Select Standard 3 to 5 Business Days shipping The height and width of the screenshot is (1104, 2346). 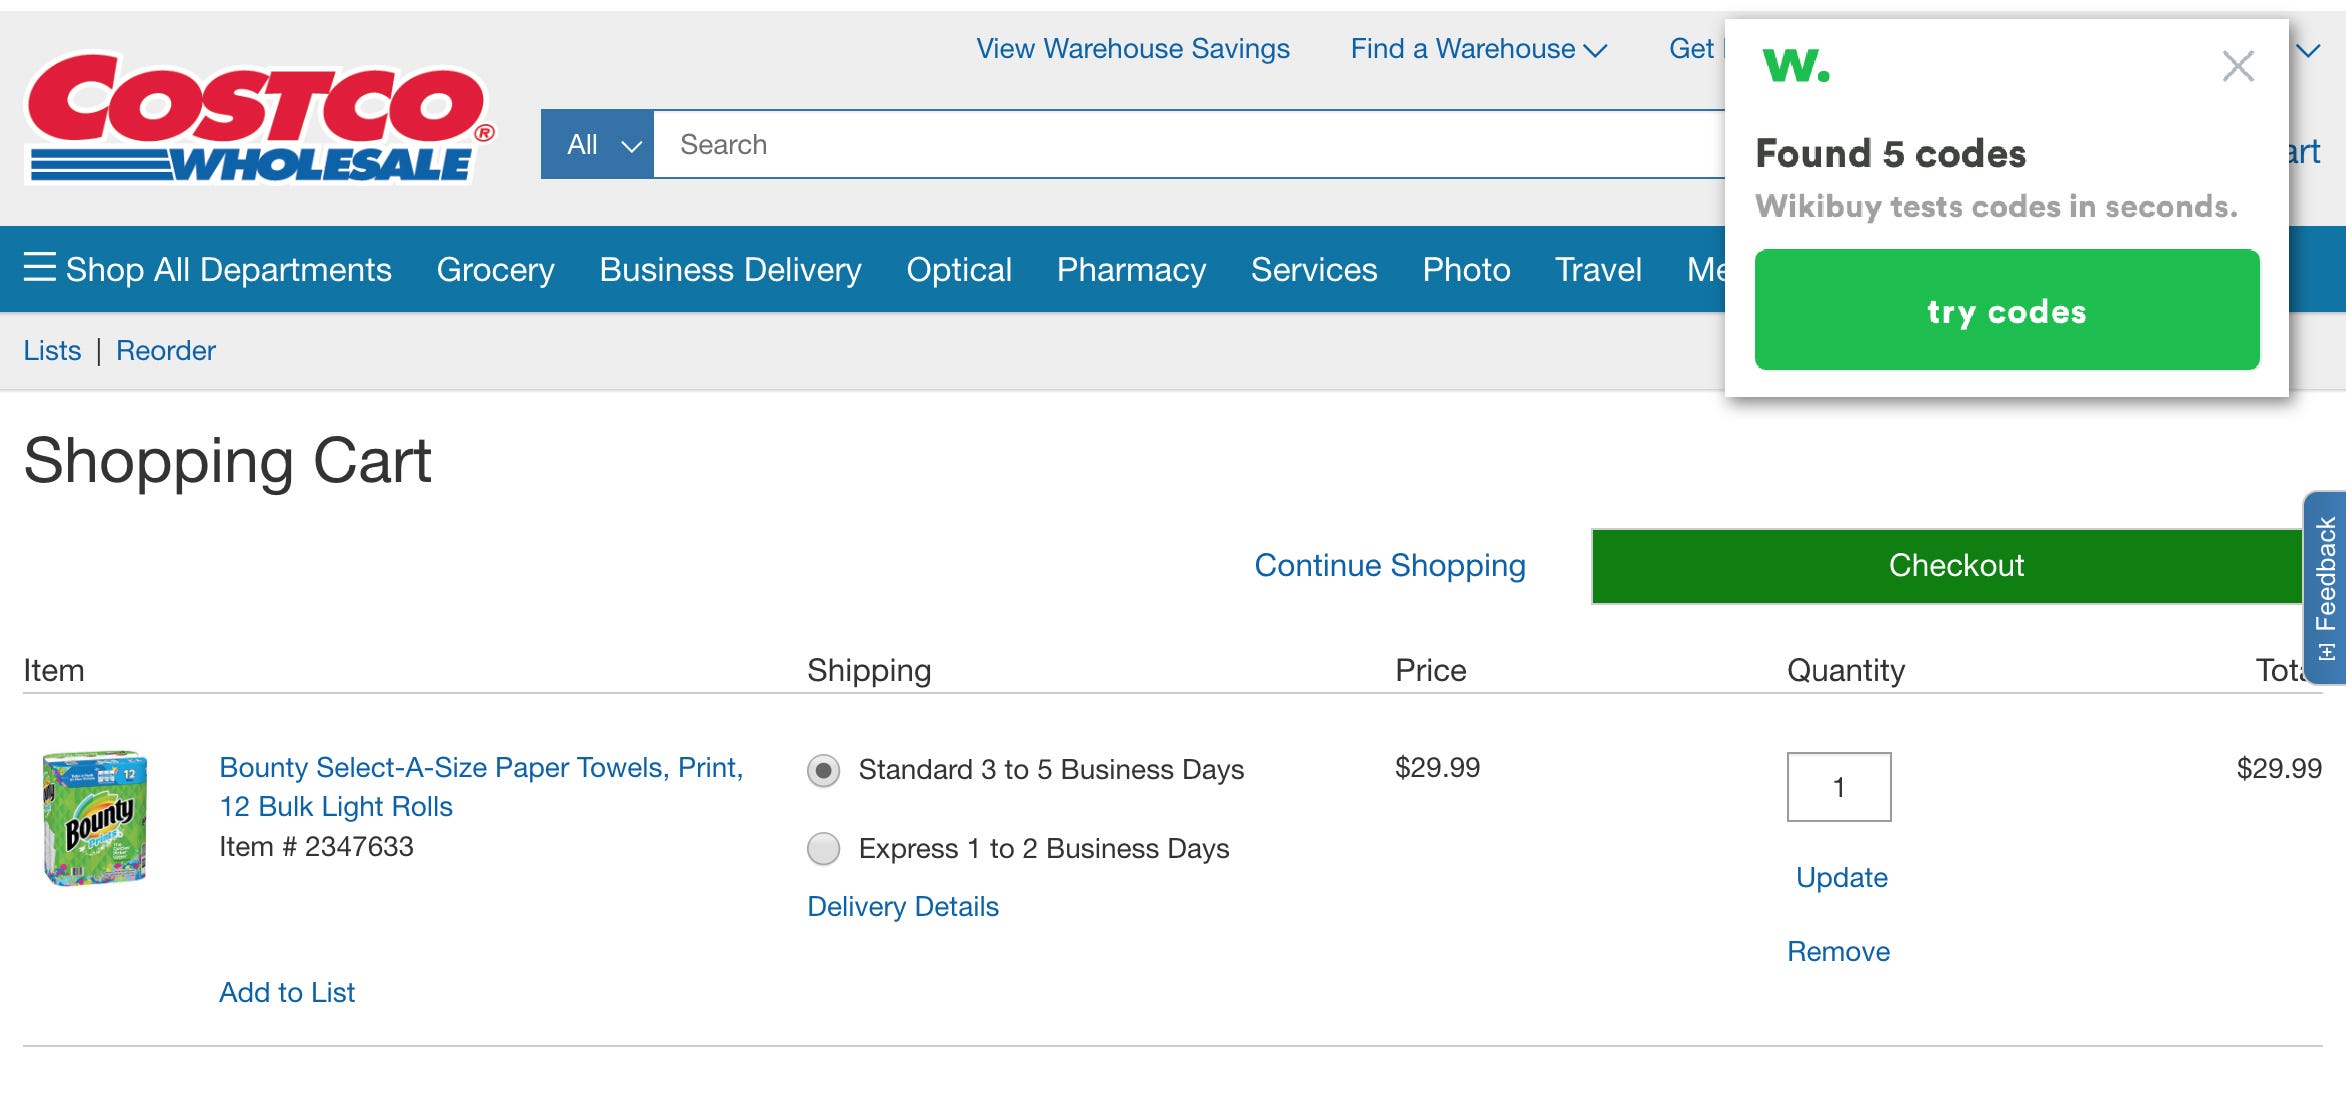click(823, 770)
